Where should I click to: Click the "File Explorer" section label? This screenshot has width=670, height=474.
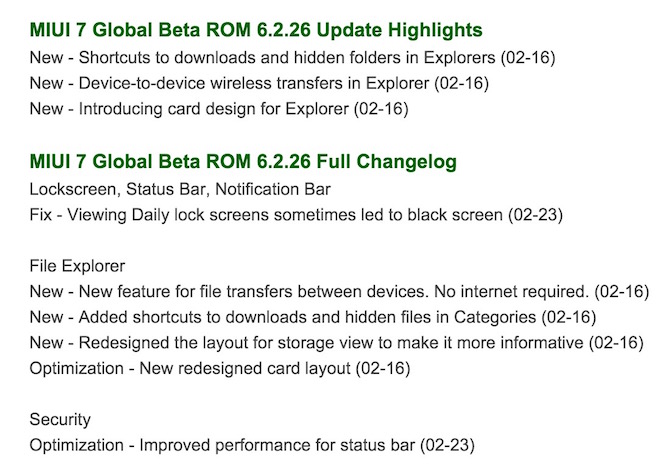[x=76, y=266]
